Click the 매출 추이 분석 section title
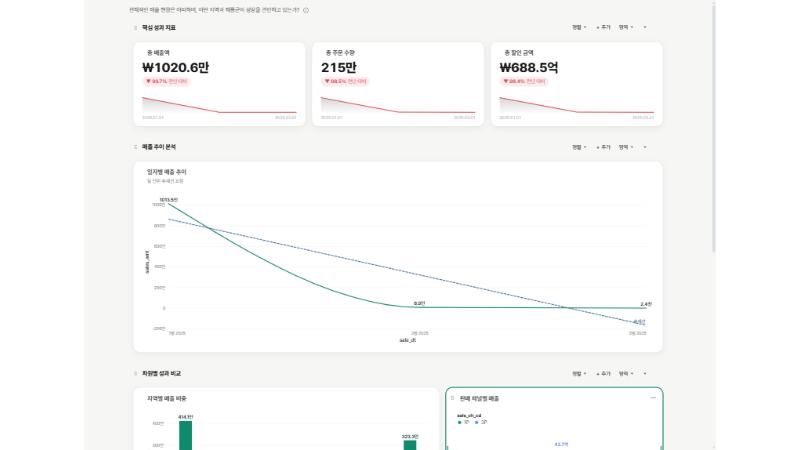800x450 pixels. (x=159, y=147)
